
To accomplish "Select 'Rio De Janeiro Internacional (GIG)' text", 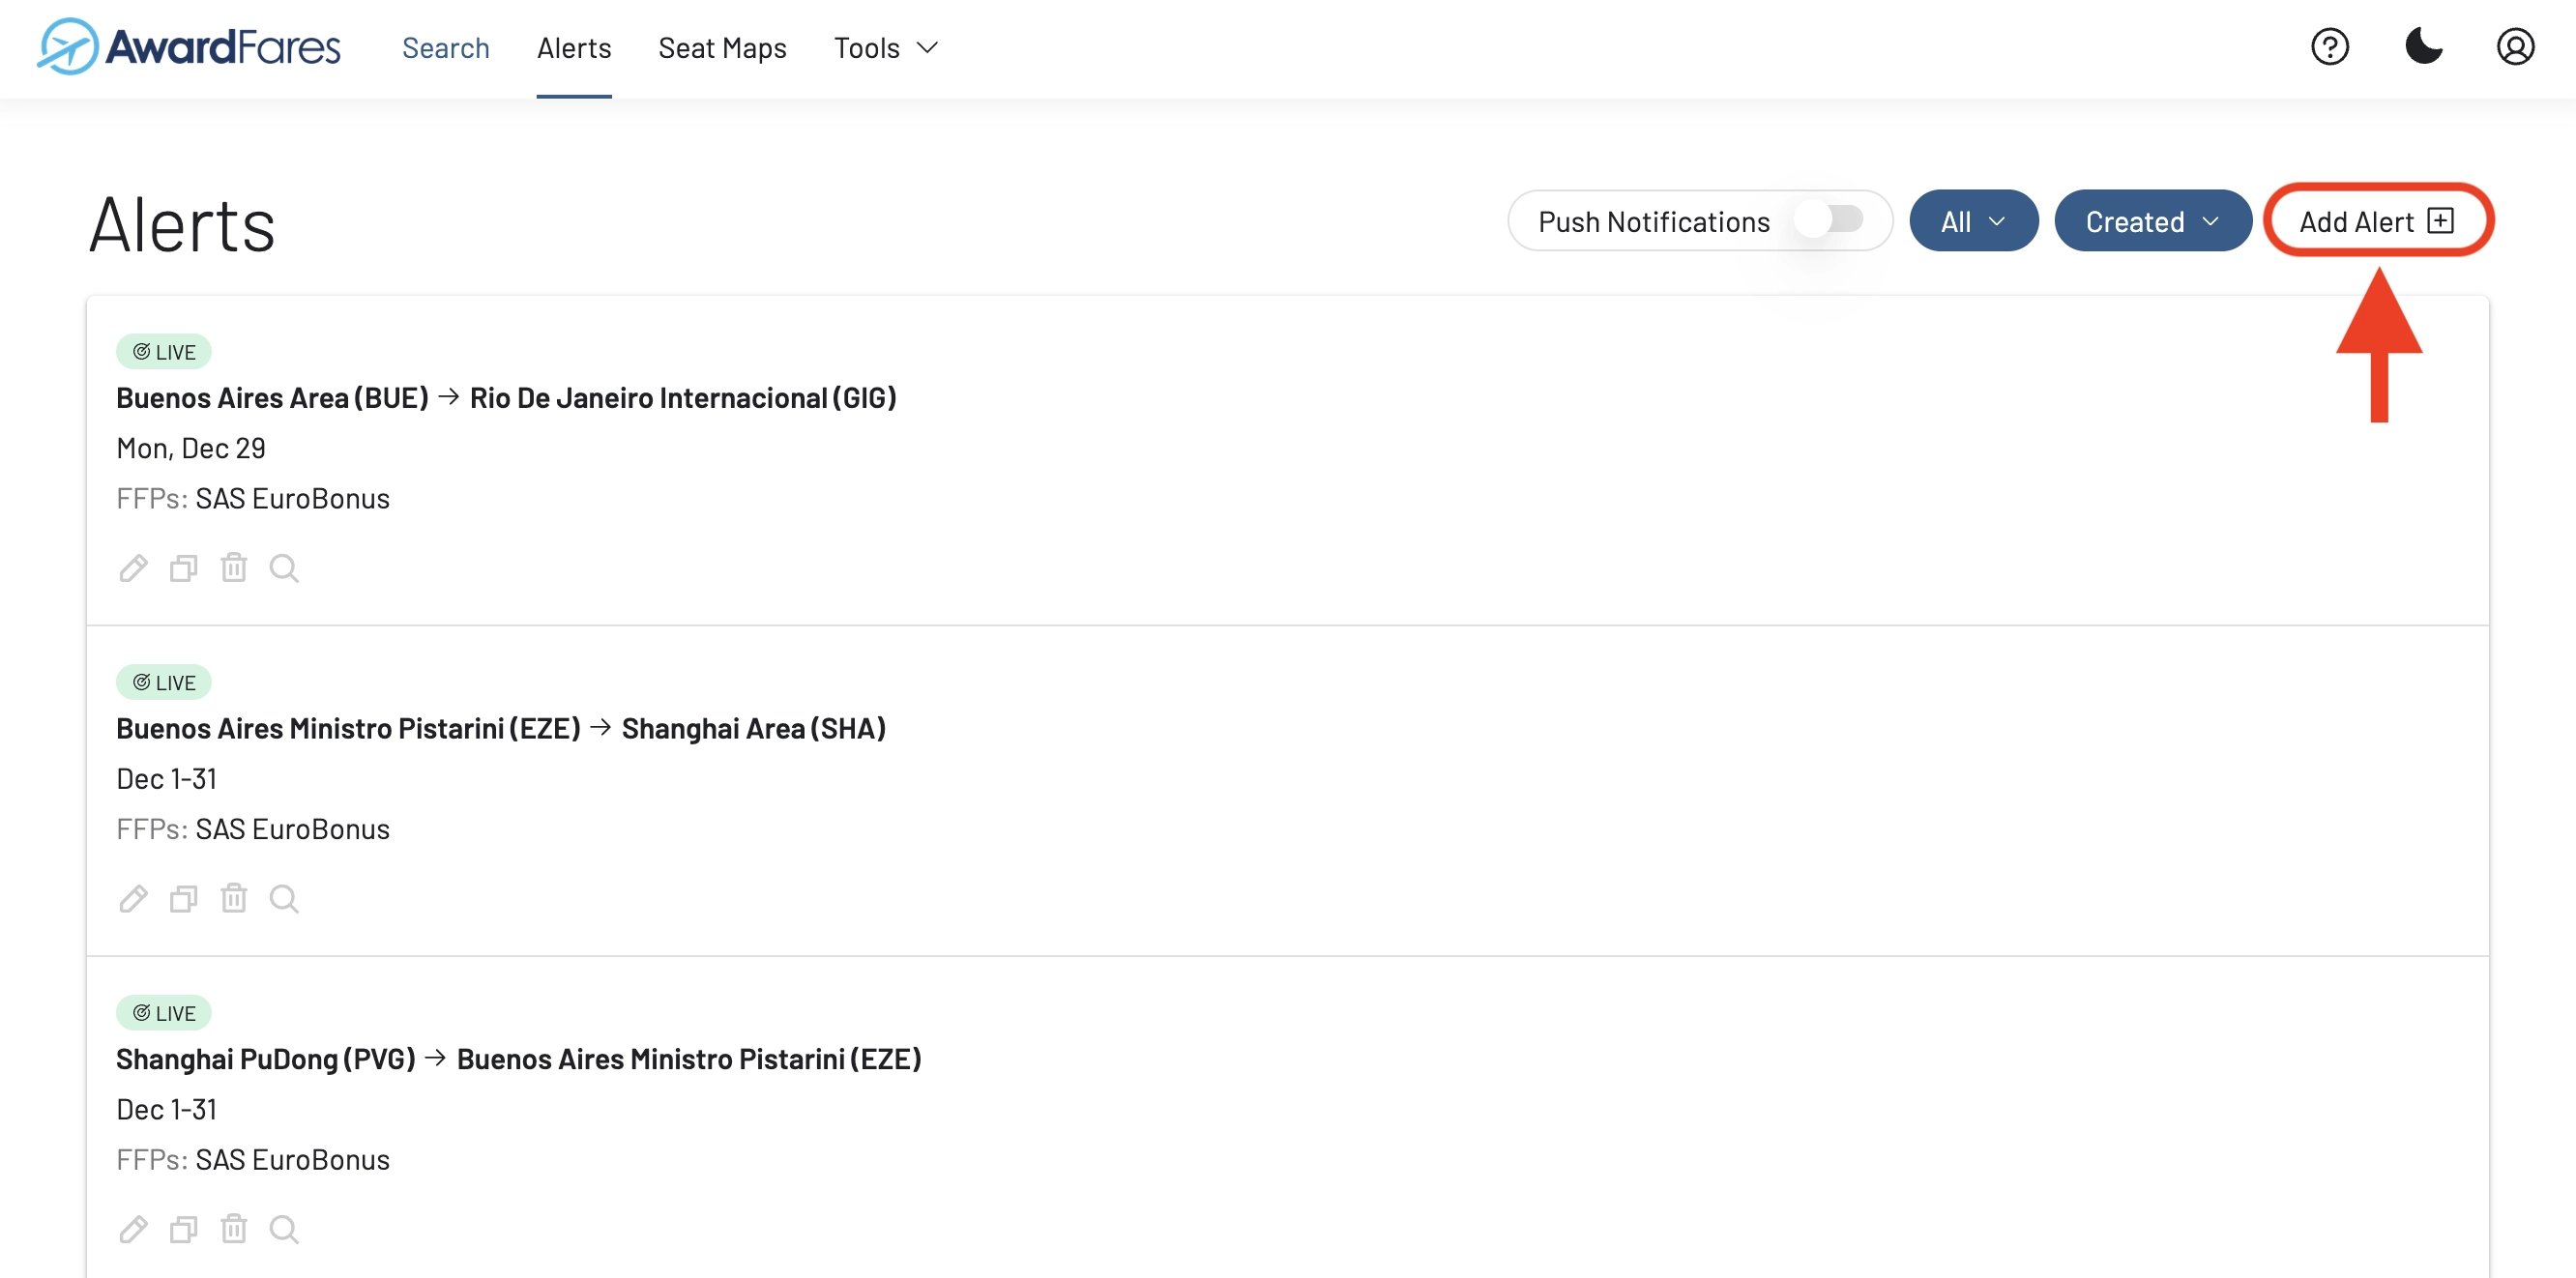I will click(683, 398).
